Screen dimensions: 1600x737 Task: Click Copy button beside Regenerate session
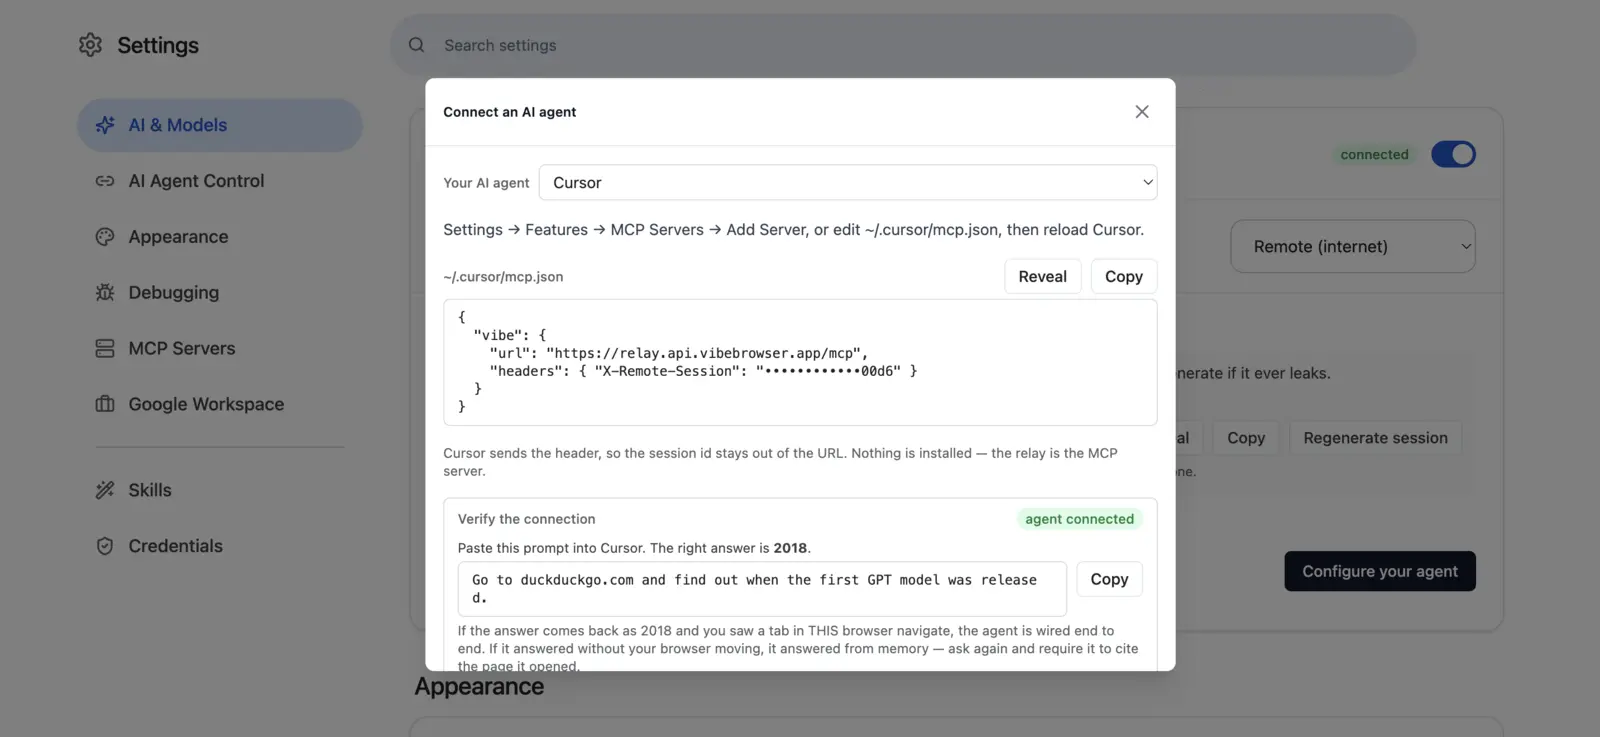1246,438
